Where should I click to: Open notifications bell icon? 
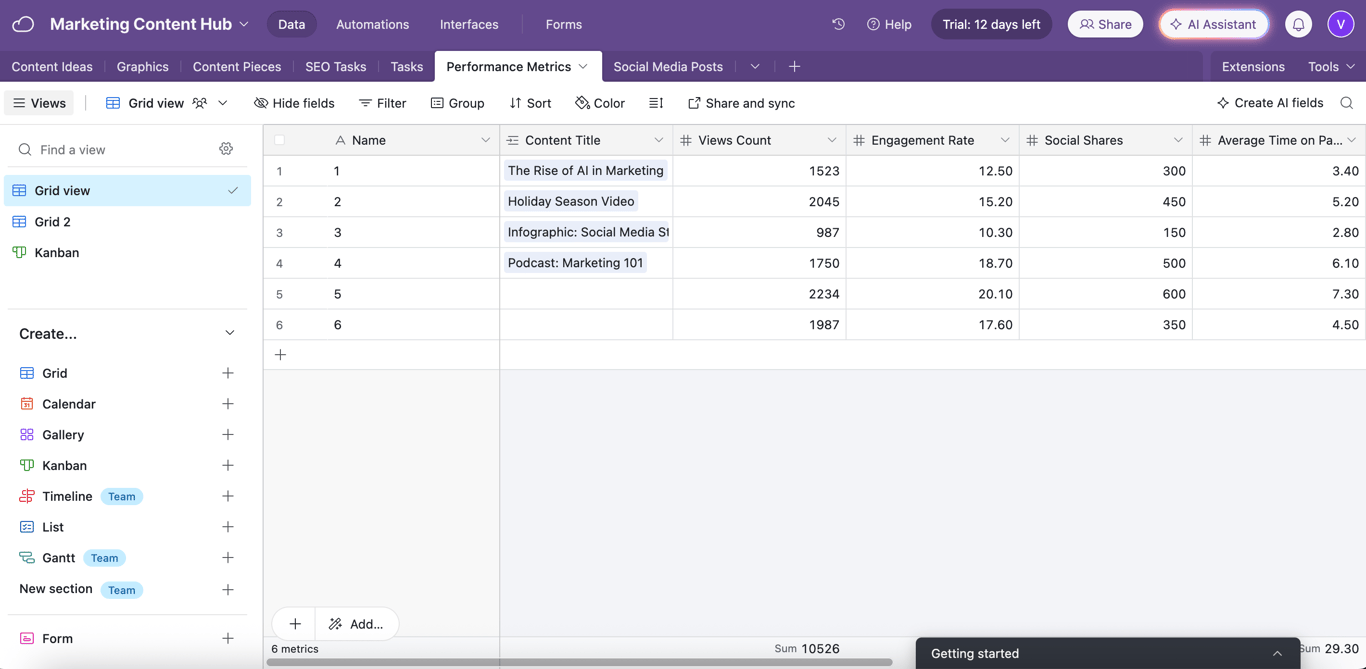(1298, 24)
